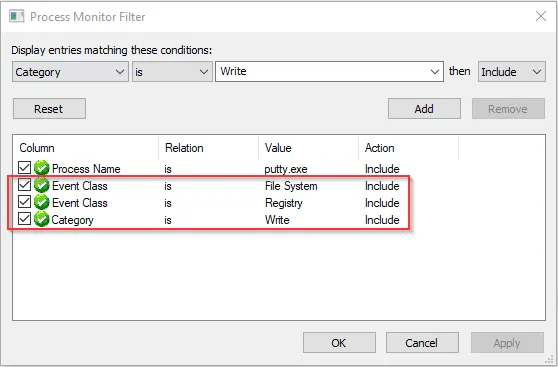Click Include action in putty.exe row
Screen dimensions: 558x367
click(382, 169)
